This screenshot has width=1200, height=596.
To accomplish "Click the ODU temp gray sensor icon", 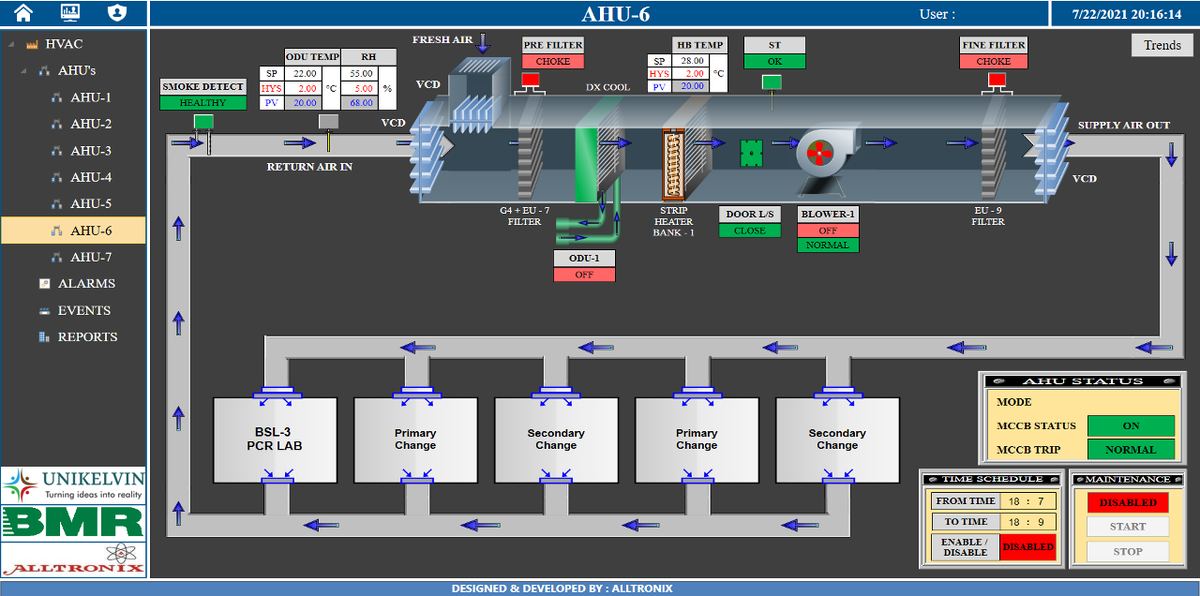I will click(328, 122).
